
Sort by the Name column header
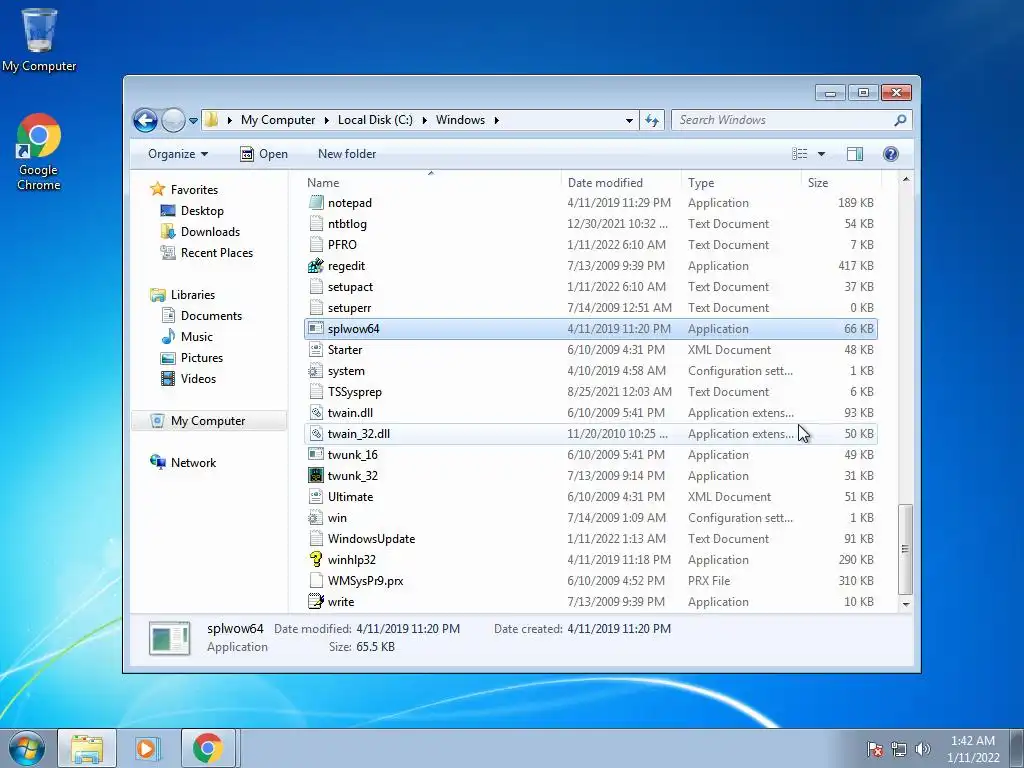[x=431, y=183]
